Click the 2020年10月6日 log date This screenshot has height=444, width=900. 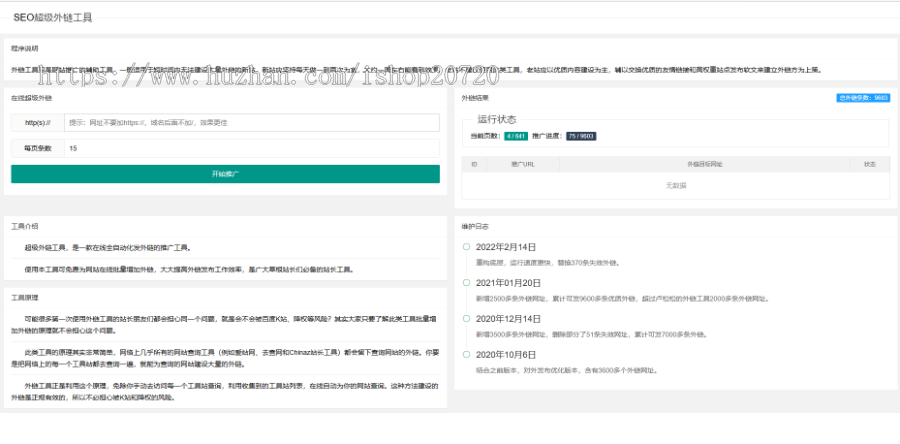click(x=506, y=354)
